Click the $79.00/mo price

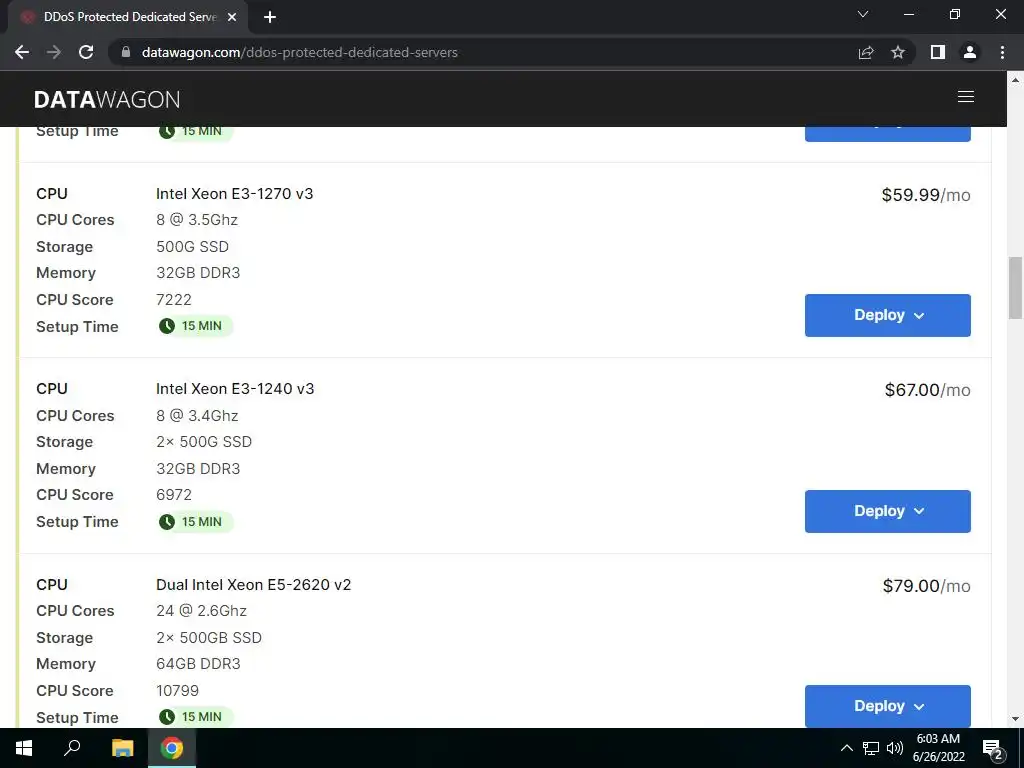coord(927,586)
